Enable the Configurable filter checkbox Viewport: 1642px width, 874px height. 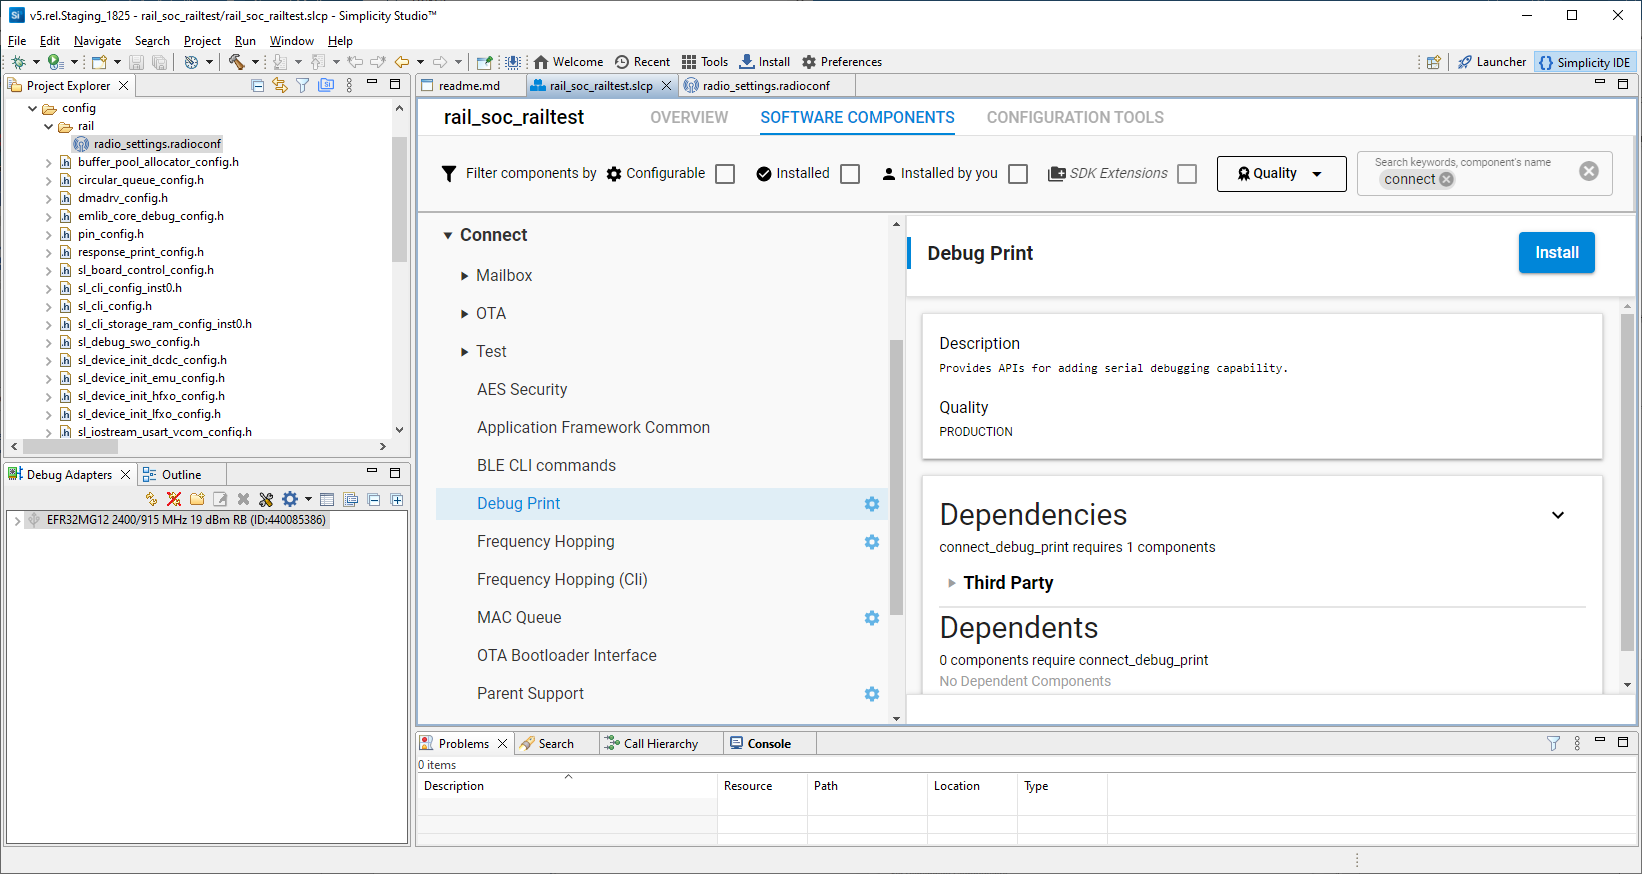[x=725, y=174]
